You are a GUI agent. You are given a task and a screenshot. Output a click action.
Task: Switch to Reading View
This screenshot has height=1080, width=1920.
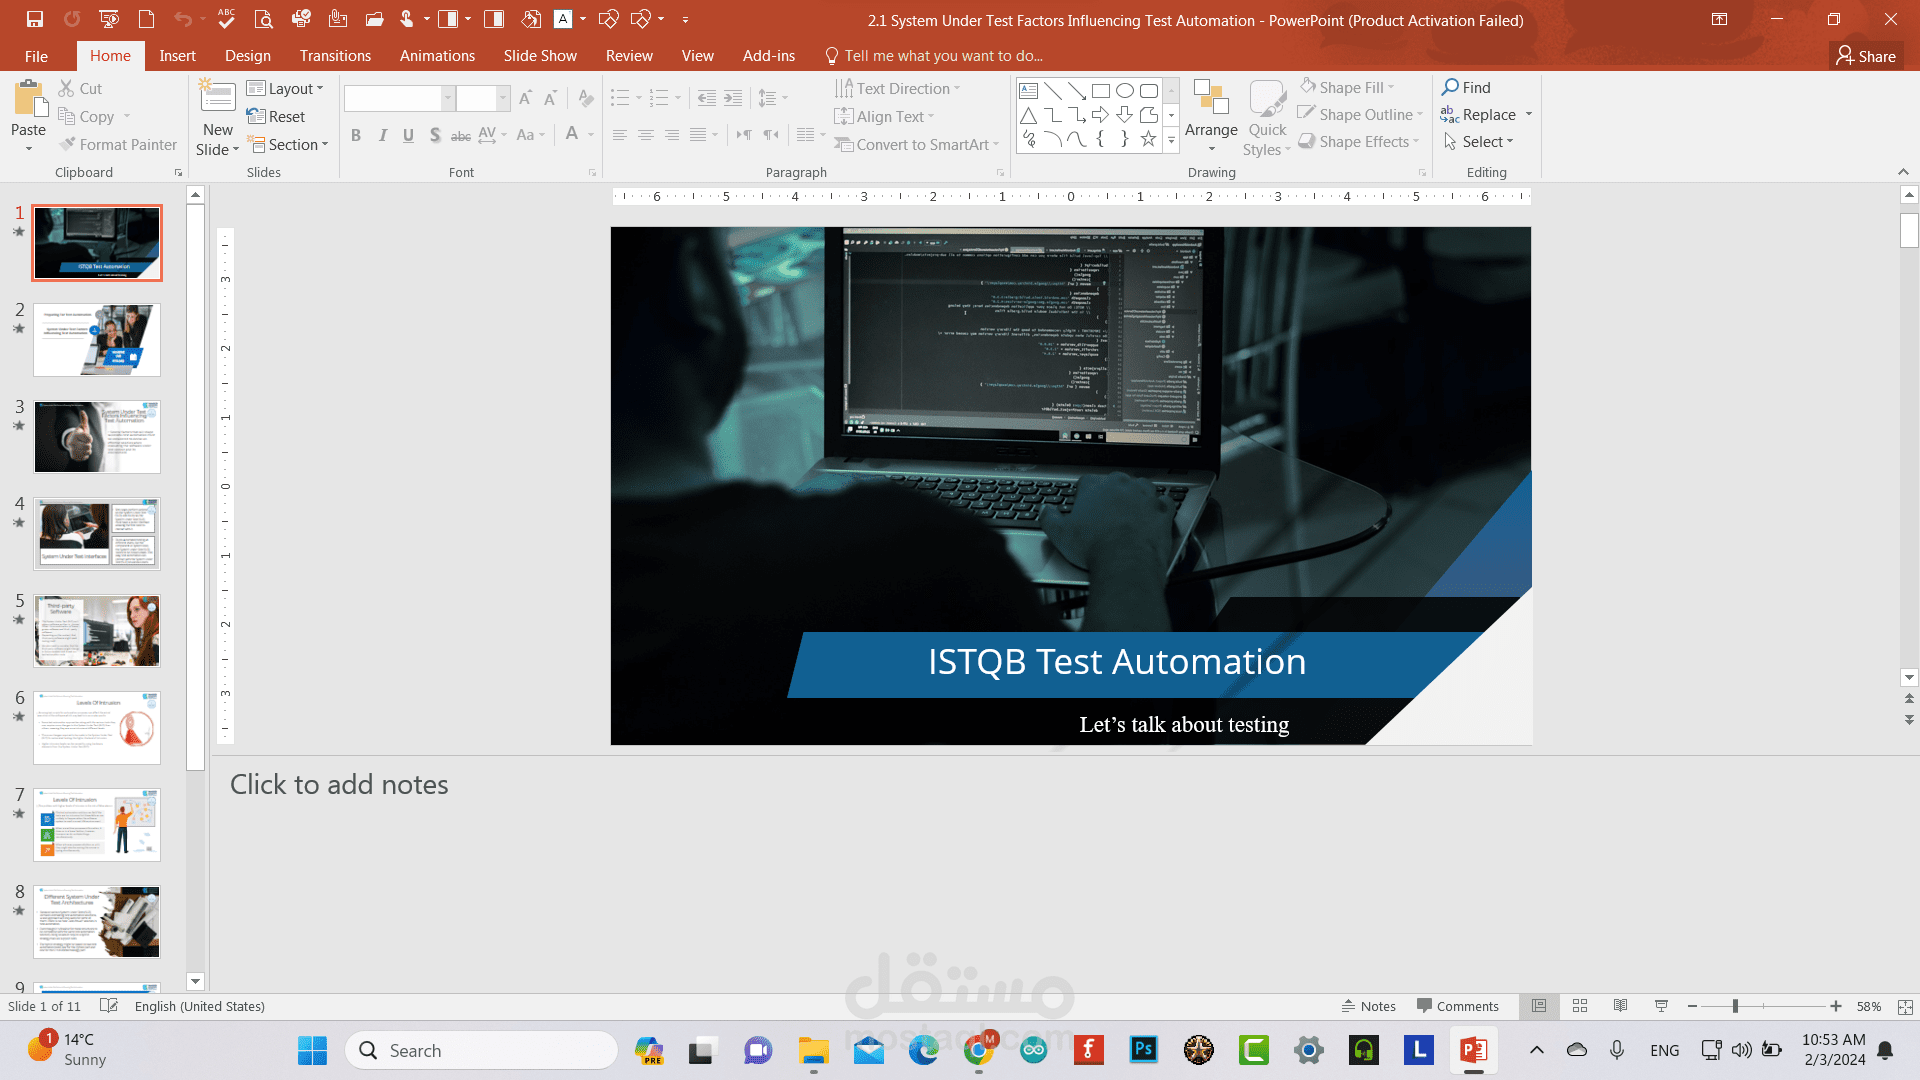click(1620, 1006)
